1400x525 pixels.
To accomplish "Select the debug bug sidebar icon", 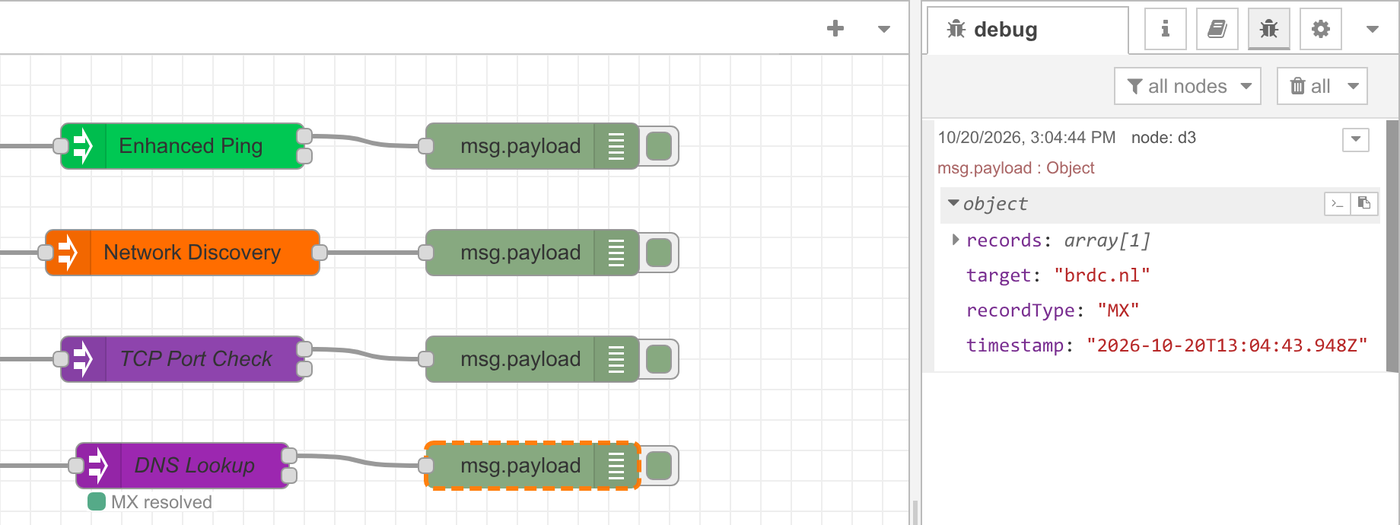I will 1269,29.
